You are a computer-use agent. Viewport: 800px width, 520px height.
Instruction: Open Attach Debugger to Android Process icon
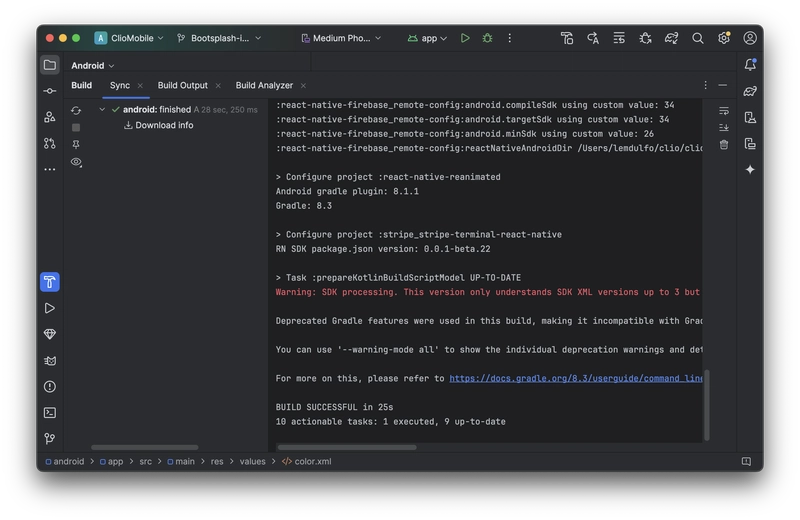tap(645, 38)
